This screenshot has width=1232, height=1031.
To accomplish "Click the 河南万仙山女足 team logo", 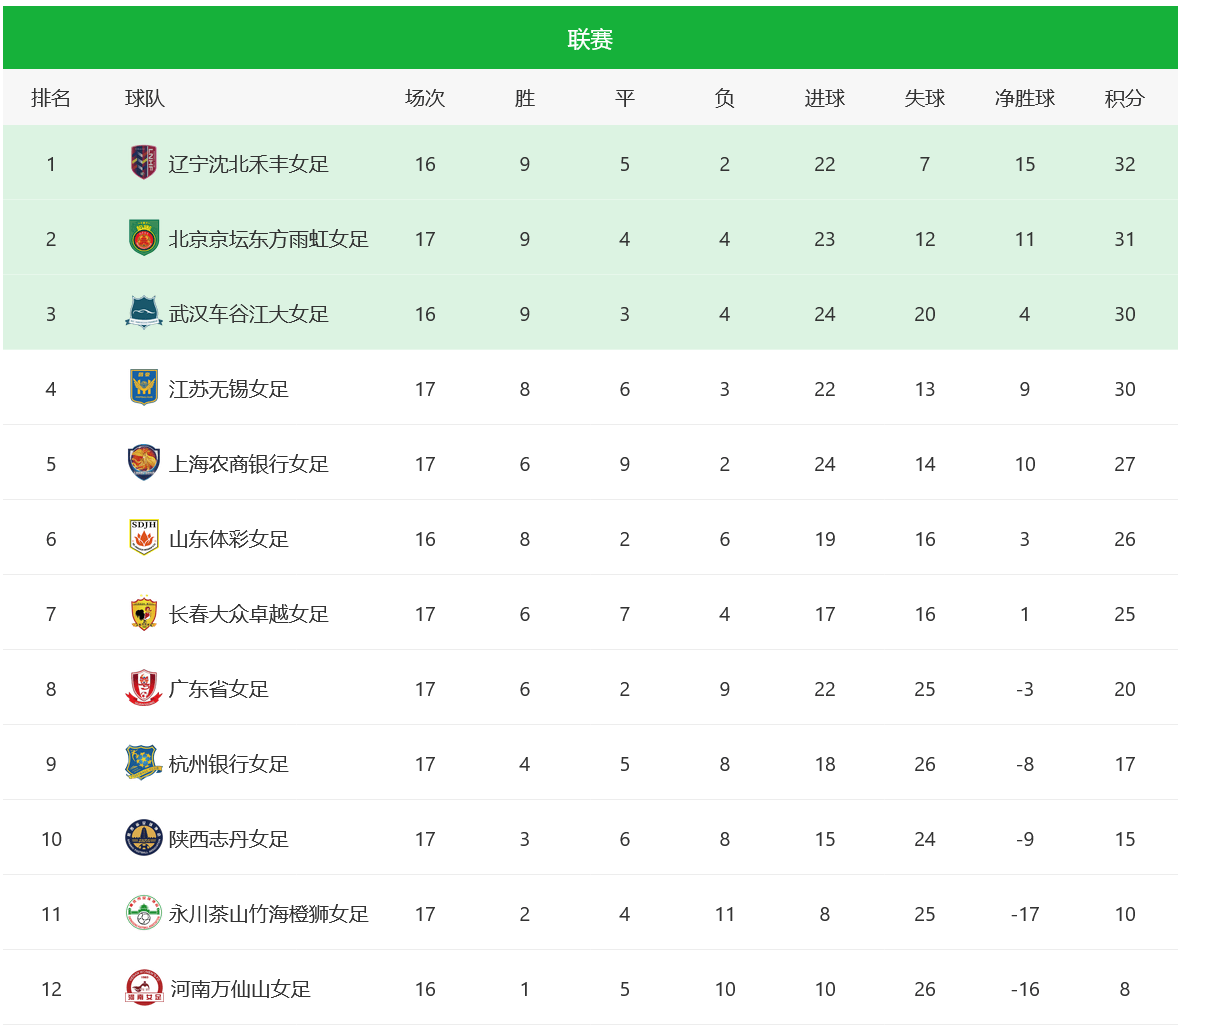I will tap(144, 988).
